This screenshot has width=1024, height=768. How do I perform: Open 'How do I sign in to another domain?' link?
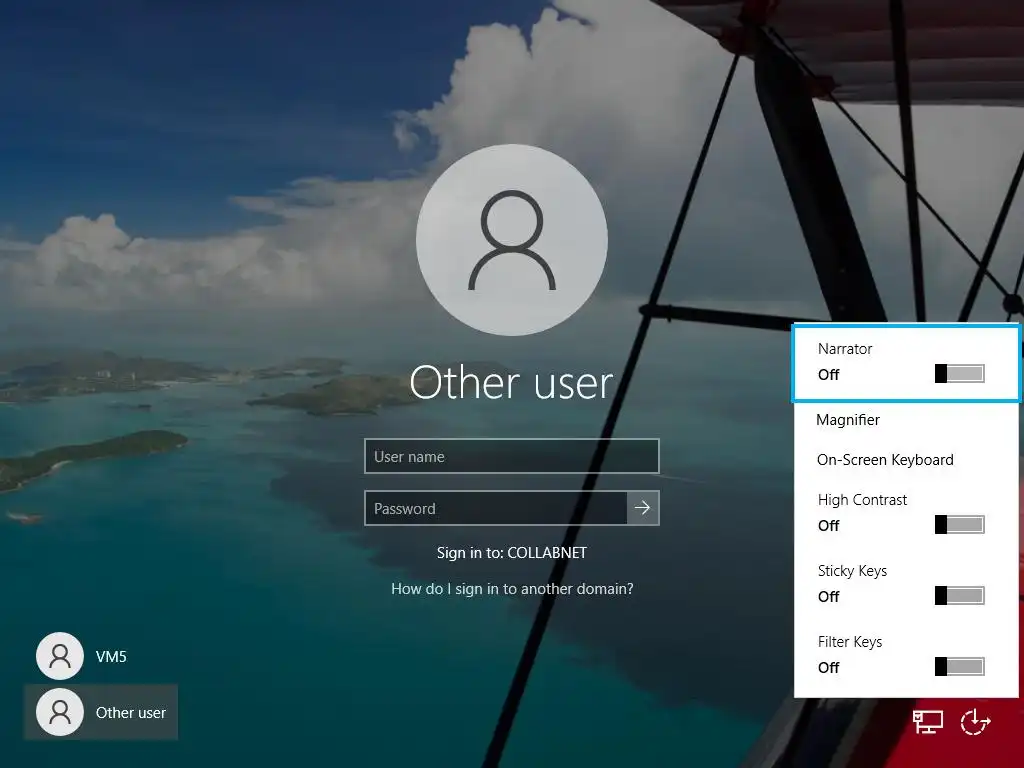[512, 589]
